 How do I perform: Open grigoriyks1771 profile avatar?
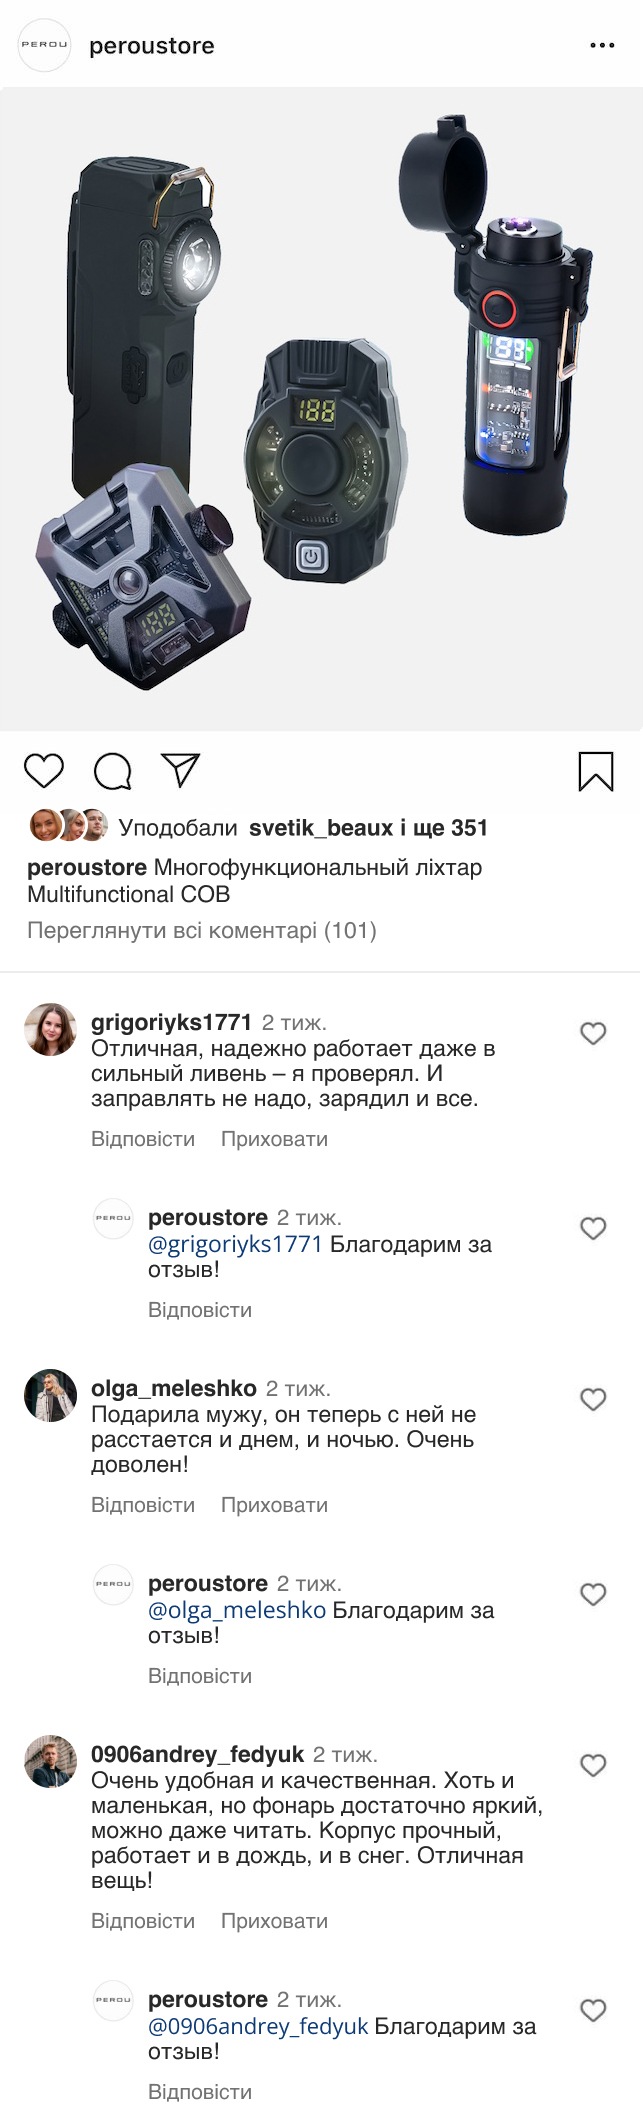coord(50,1030)
